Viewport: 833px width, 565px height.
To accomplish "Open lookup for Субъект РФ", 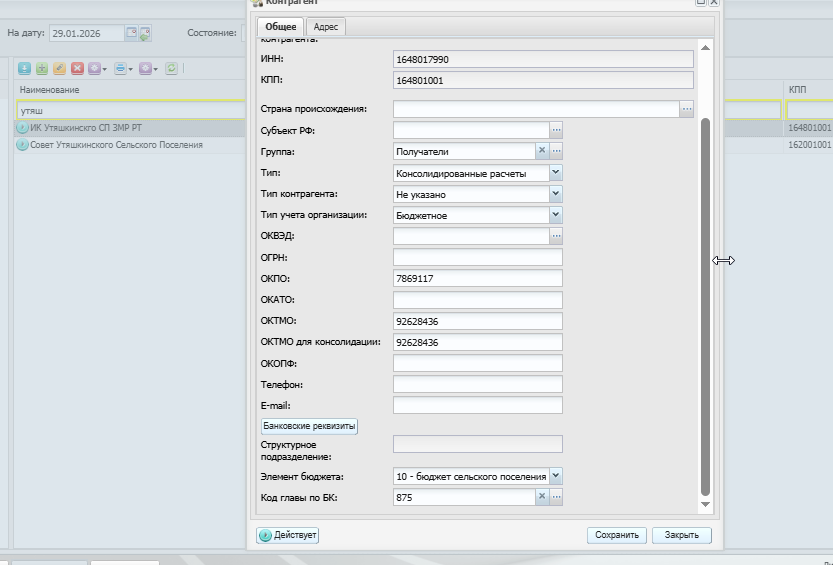I will click(556, 130).
